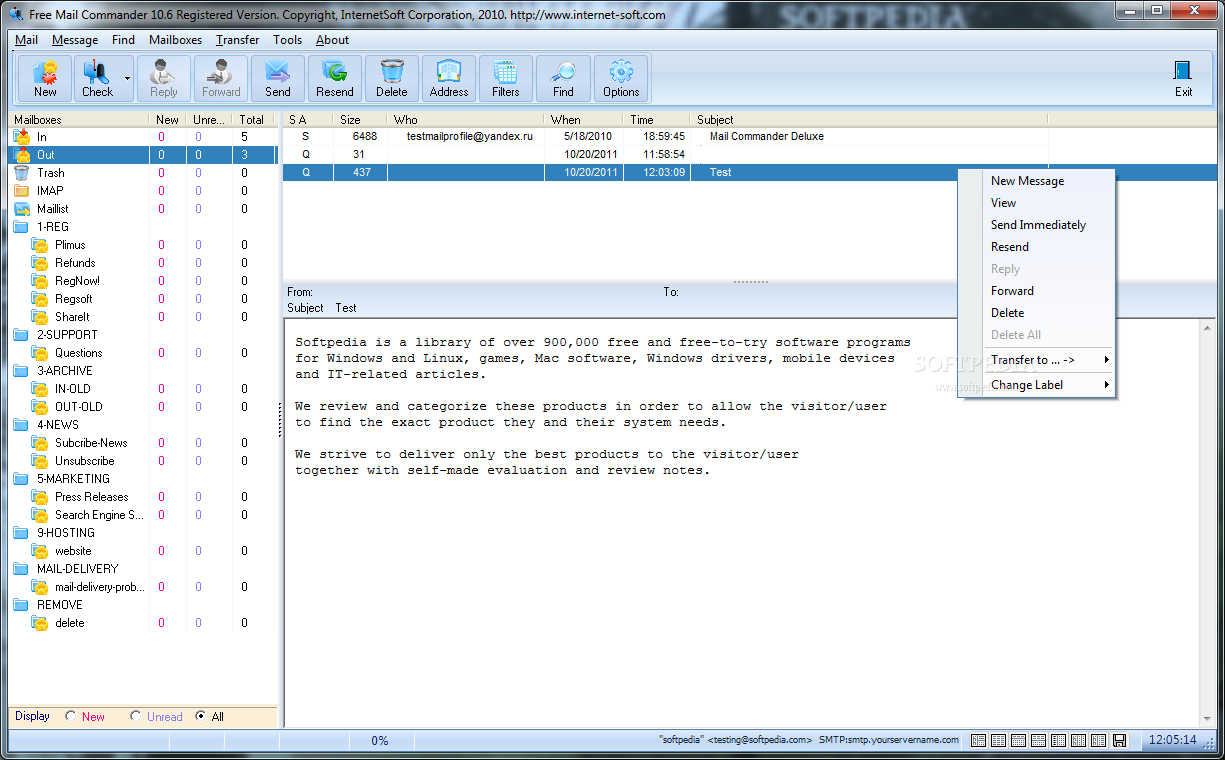Select the New display radio button
1225x760 pixels.
click(70, 716)
